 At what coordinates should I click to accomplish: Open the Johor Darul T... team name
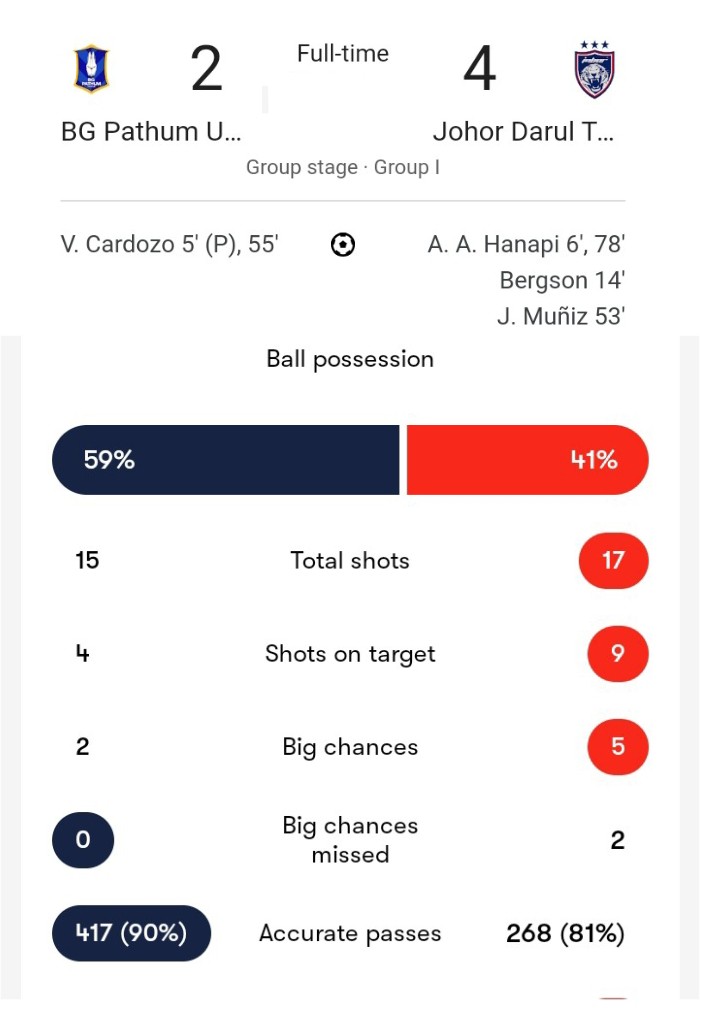[523, 132]
